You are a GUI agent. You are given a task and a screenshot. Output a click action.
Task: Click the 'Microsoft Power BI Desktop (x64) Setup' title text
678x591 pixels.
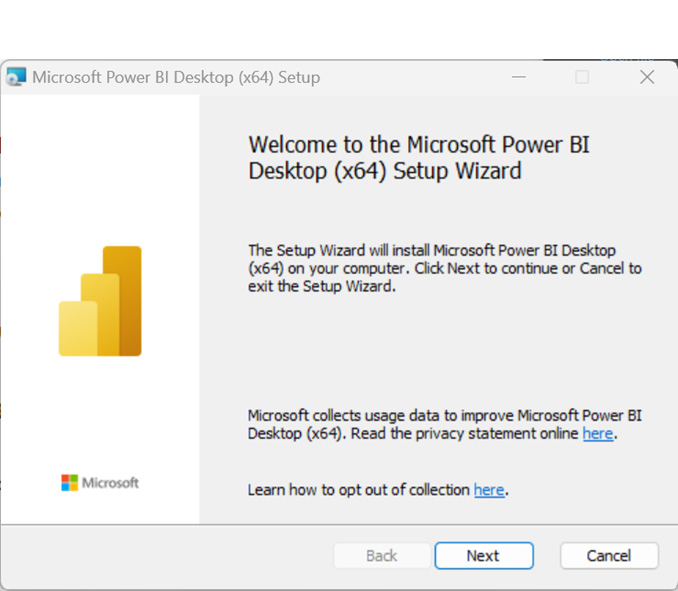tap(176, 77)
